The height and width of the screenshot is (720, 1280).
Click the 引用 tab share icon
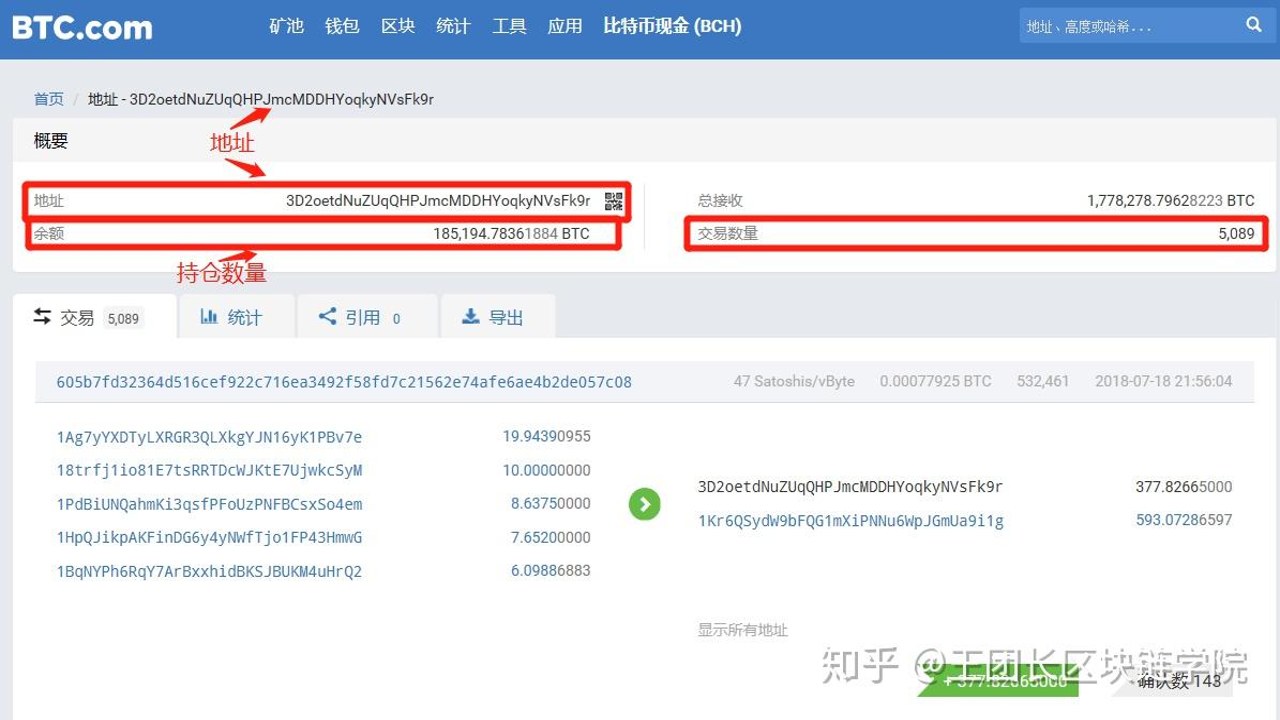click(327, 316)
